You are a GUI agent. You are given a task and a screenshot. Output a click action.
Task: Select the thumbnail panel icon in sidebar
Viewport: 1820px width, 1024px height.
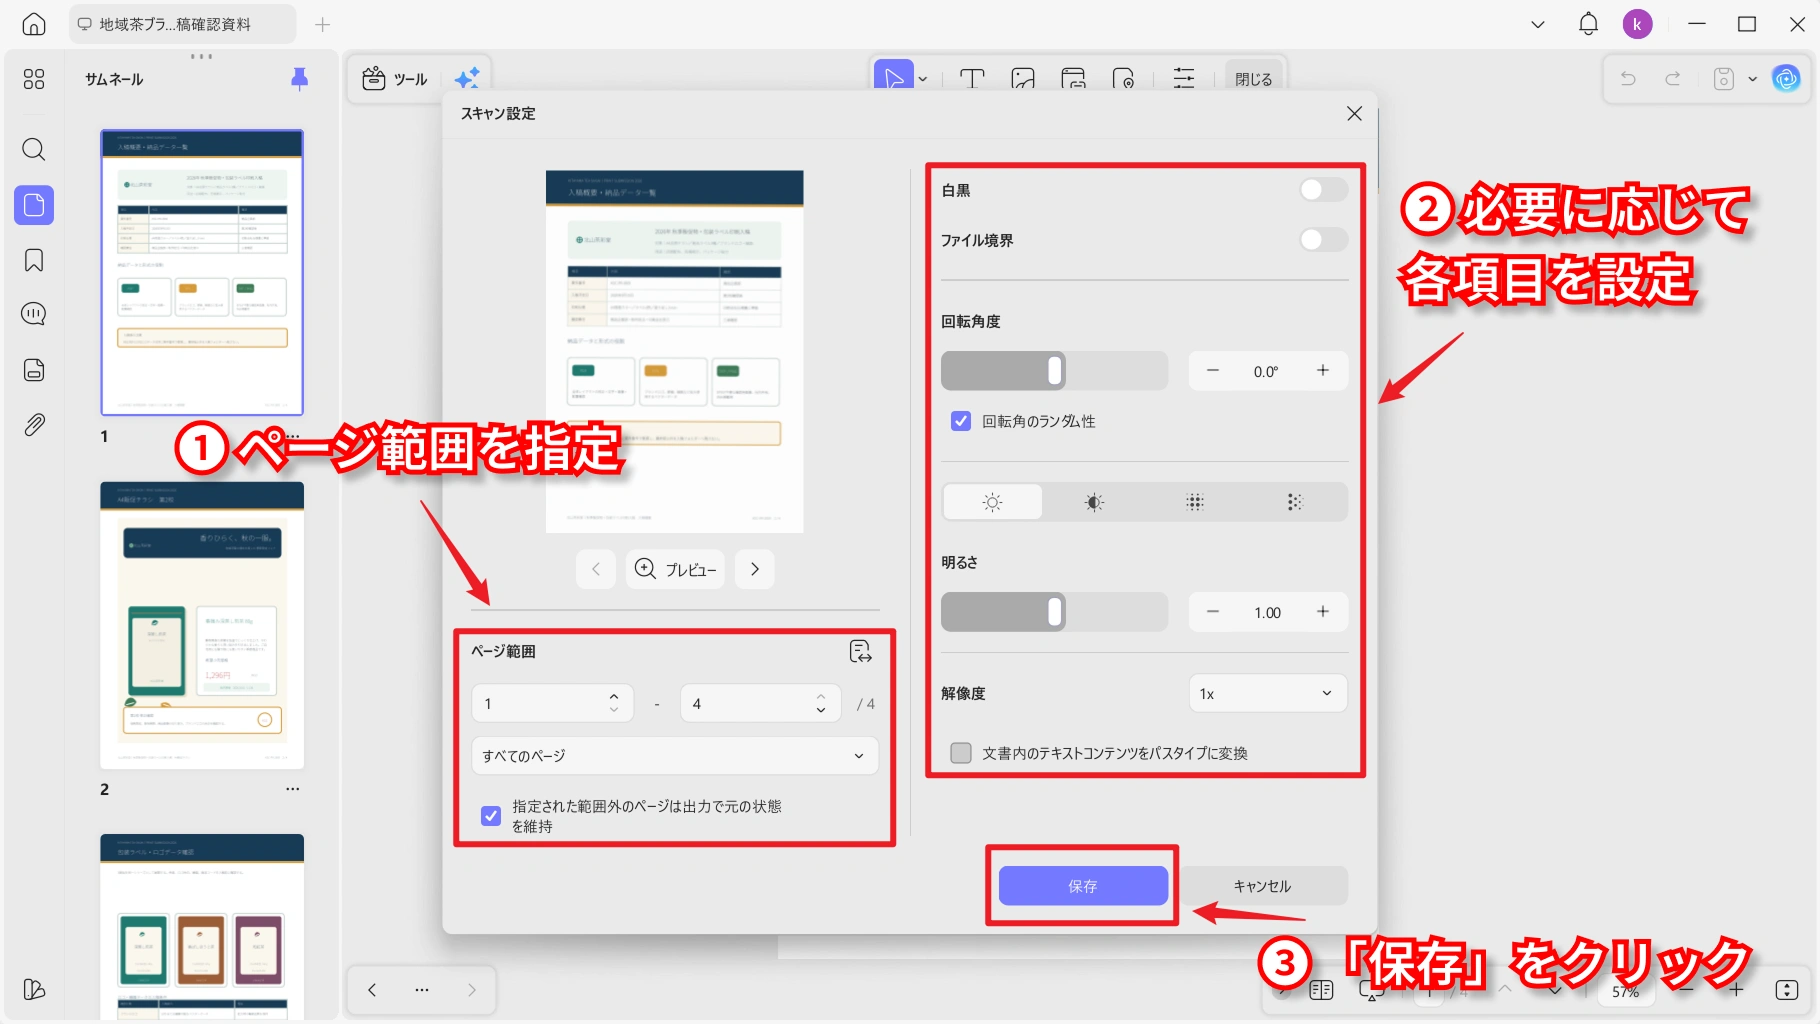pos(34,205)
